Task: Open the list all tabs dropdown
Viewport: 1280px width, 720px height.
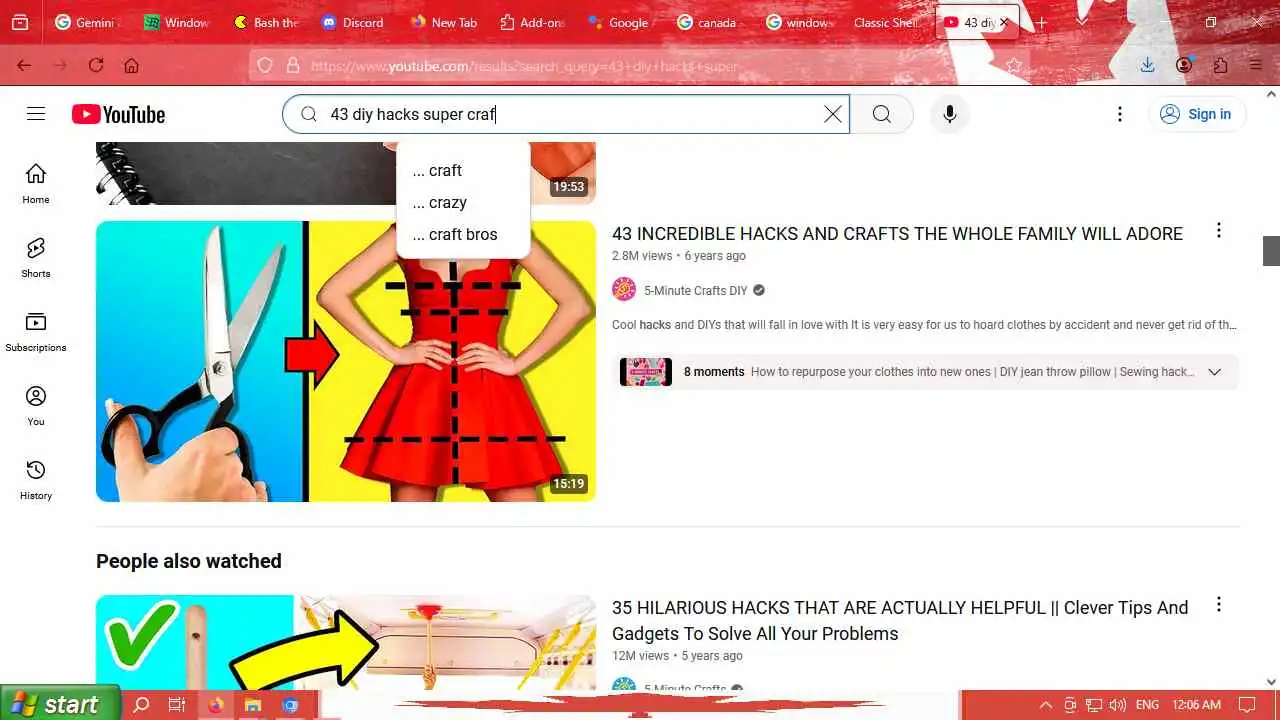Action: (1081, 22)
